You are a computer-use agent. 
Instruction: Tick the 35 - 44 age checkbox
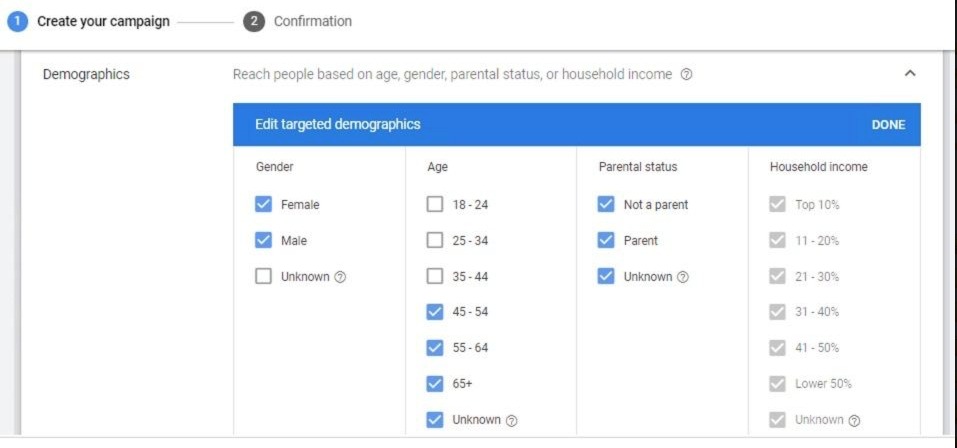coord(435,277)
